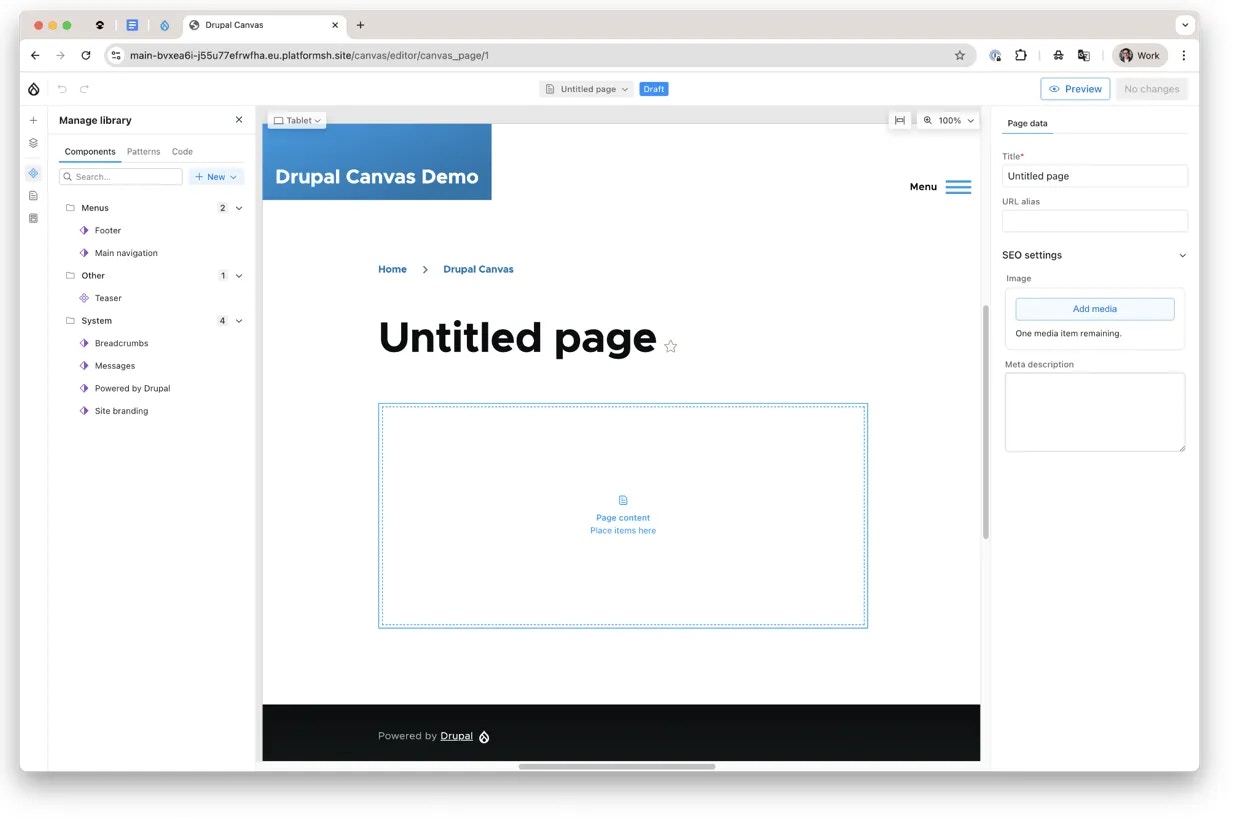Image resolution: width=1240 pixels, height=818 pixels.
Task: Click the browser address bar URL
Action: pos(309,56)
